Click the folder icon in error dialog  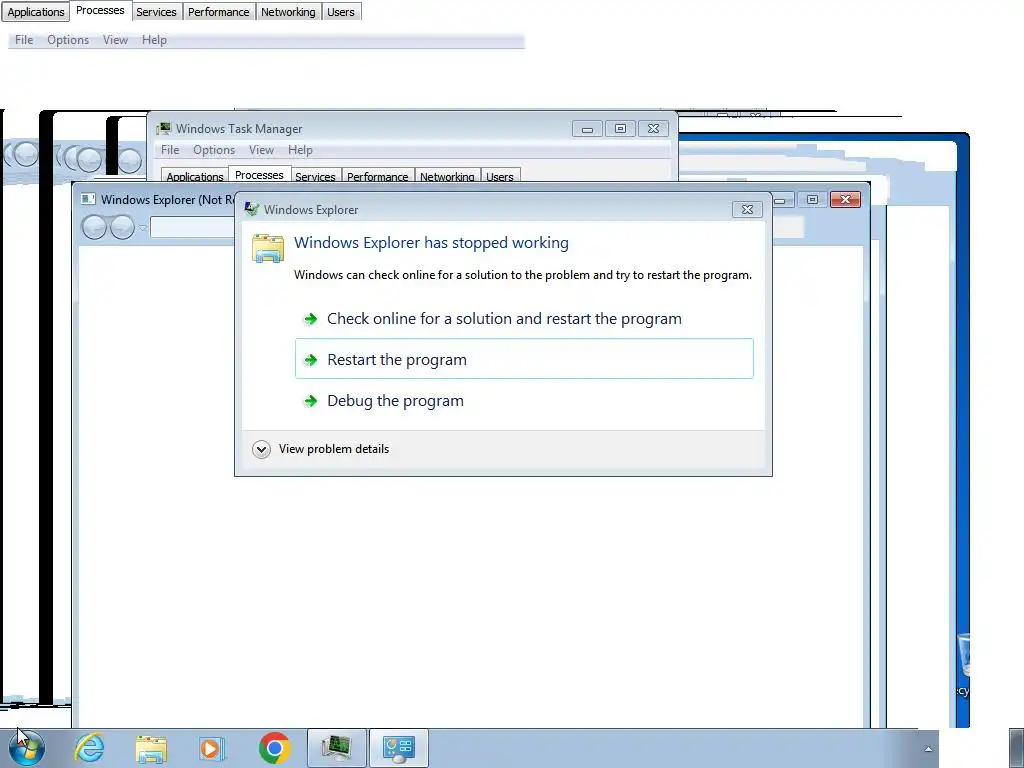pos(268,248)
